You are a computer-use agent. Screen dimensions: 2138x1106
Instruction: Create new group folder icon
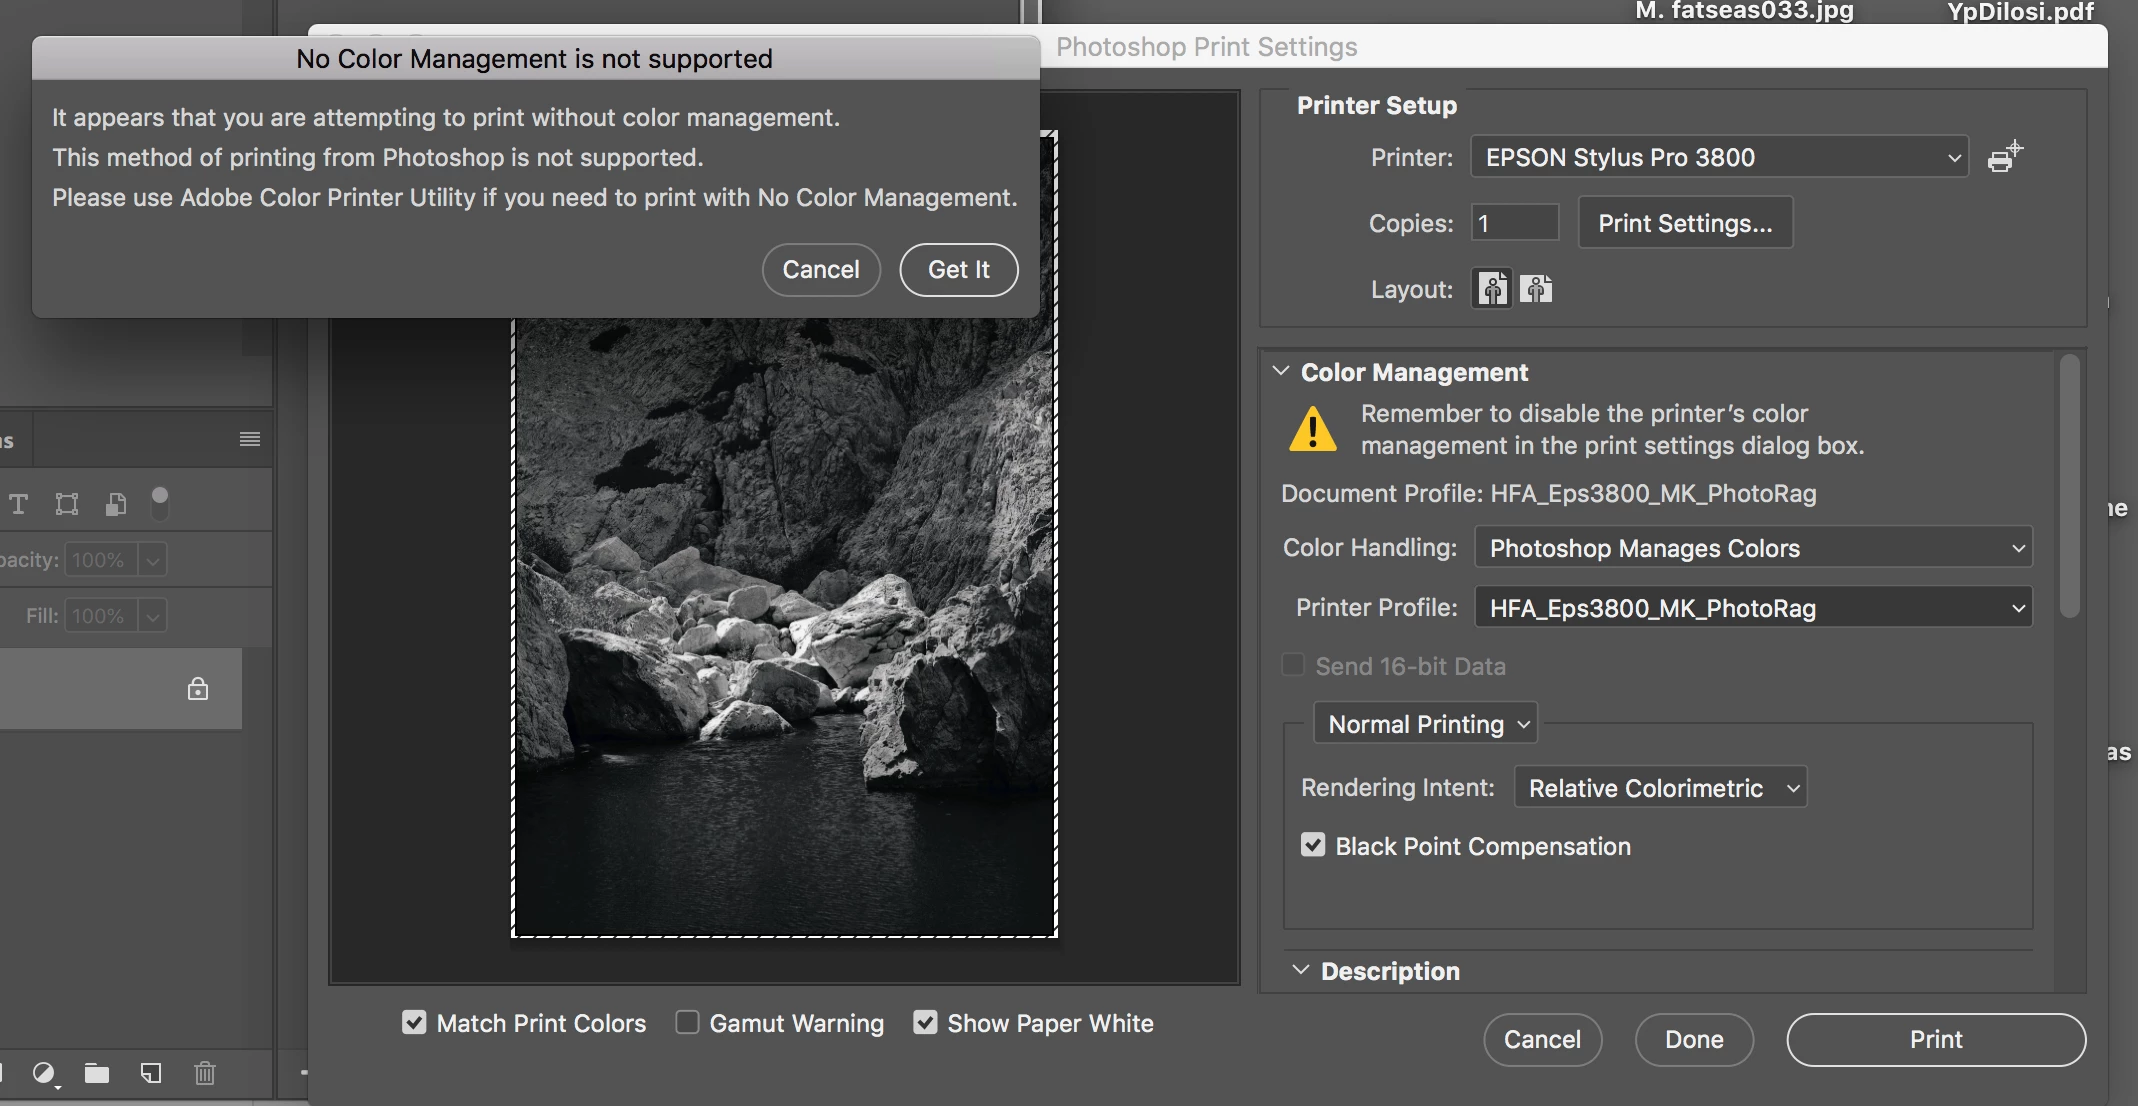(97, 1073)
